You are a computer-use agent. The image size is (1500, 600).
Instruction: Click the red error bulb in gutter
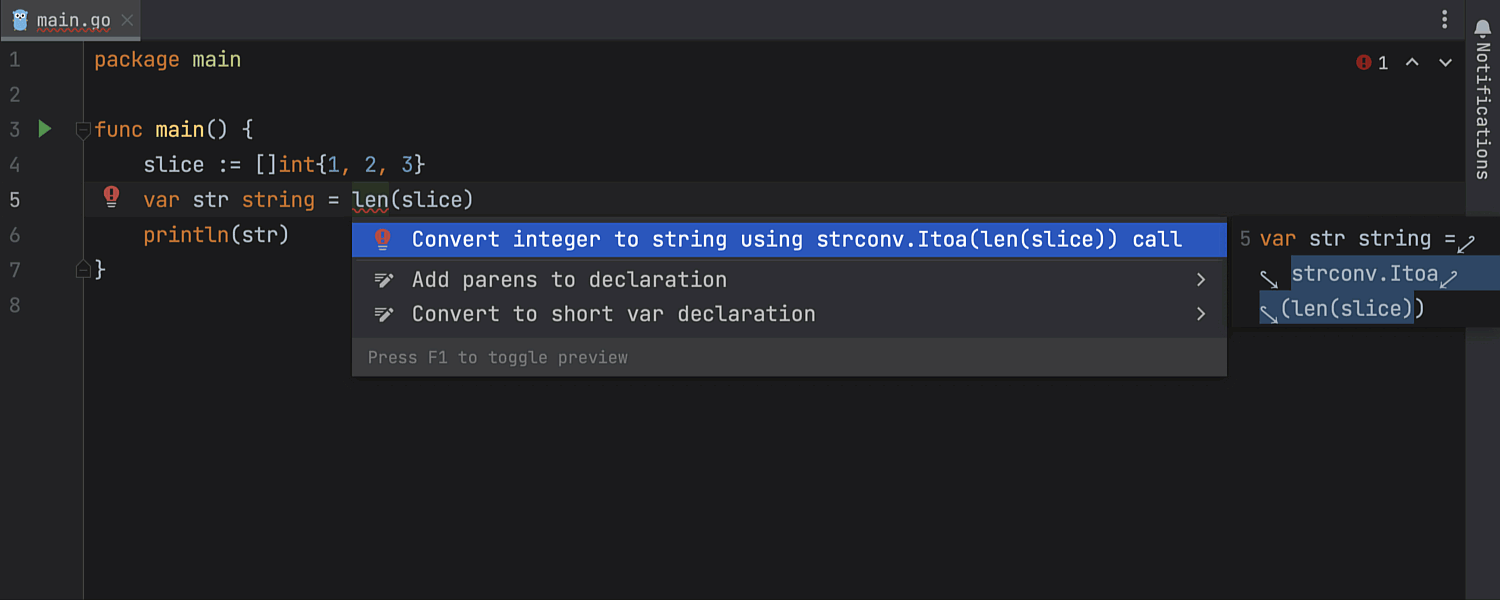(112, 197)
